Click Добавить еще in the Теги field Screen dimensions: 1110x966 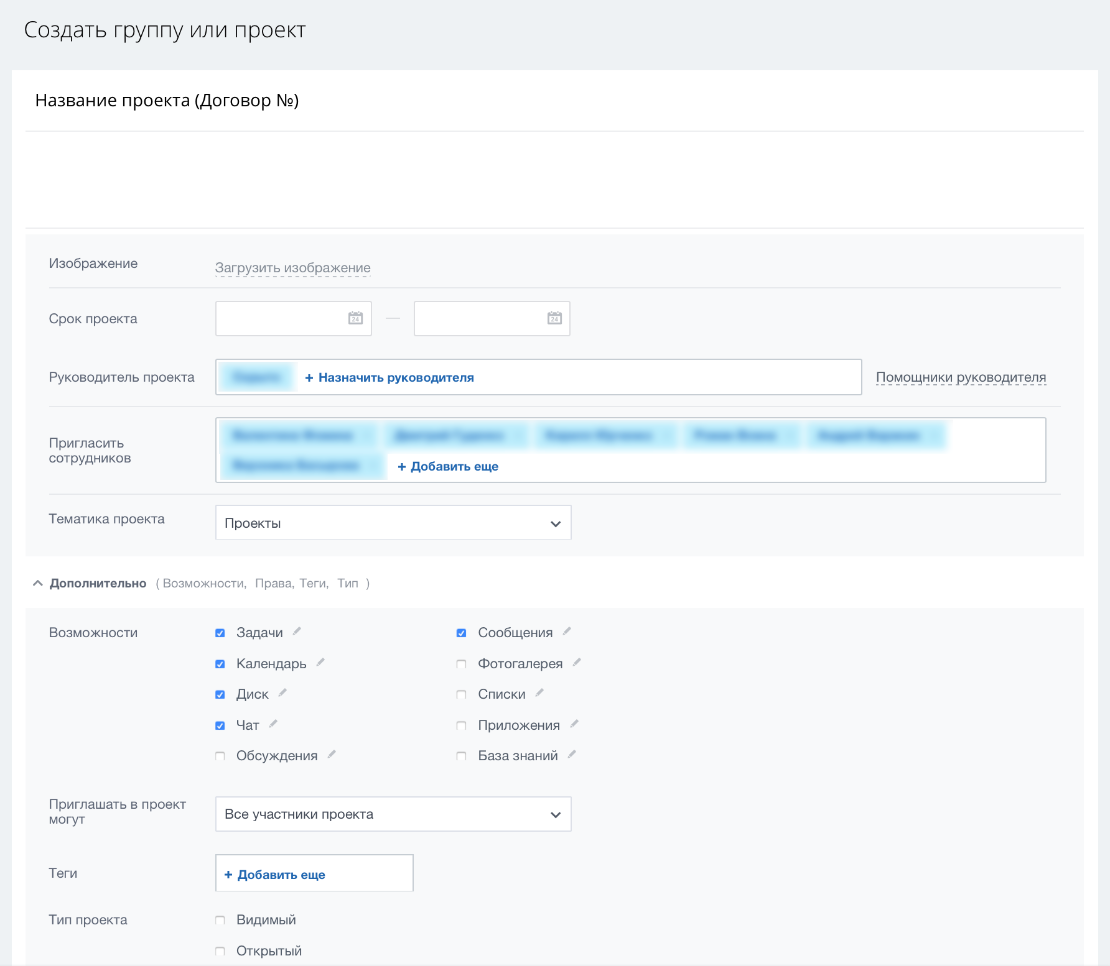point(275,874)
